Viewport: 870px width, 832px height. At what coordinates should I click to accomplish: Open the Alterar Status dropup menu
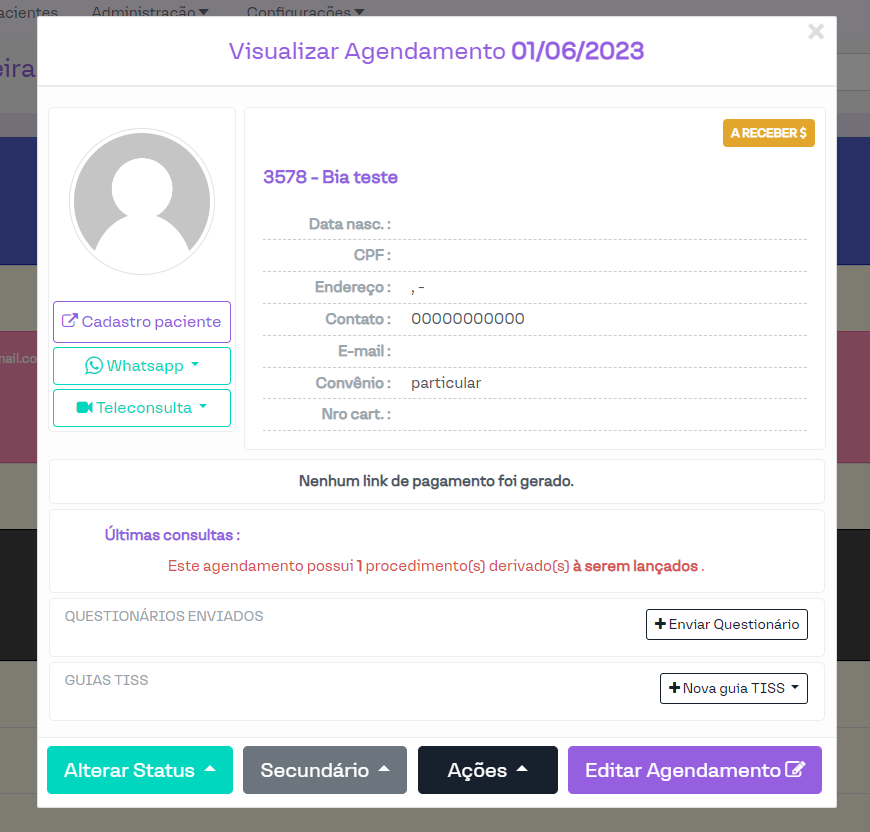140,770
